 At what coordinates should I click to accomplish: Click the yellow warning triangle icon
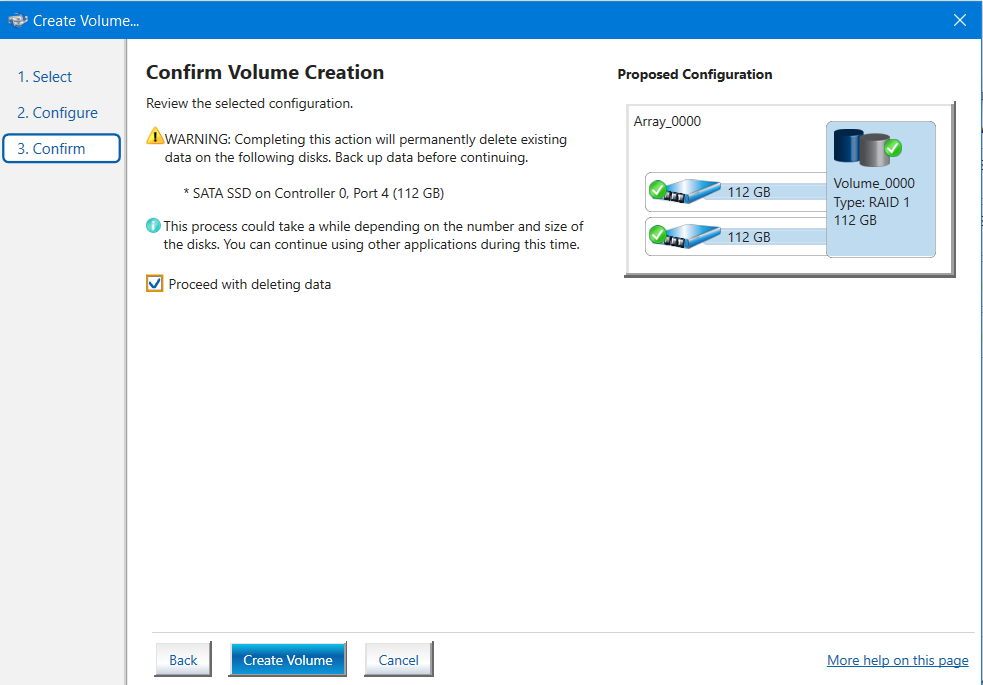click(155, 136)
